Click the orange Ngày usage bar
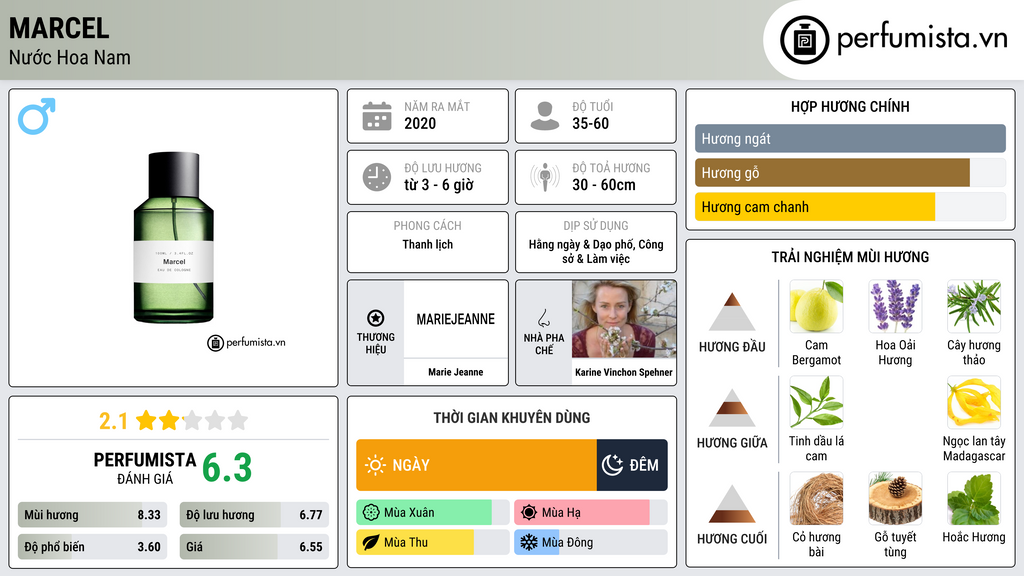 pos(476,465)
